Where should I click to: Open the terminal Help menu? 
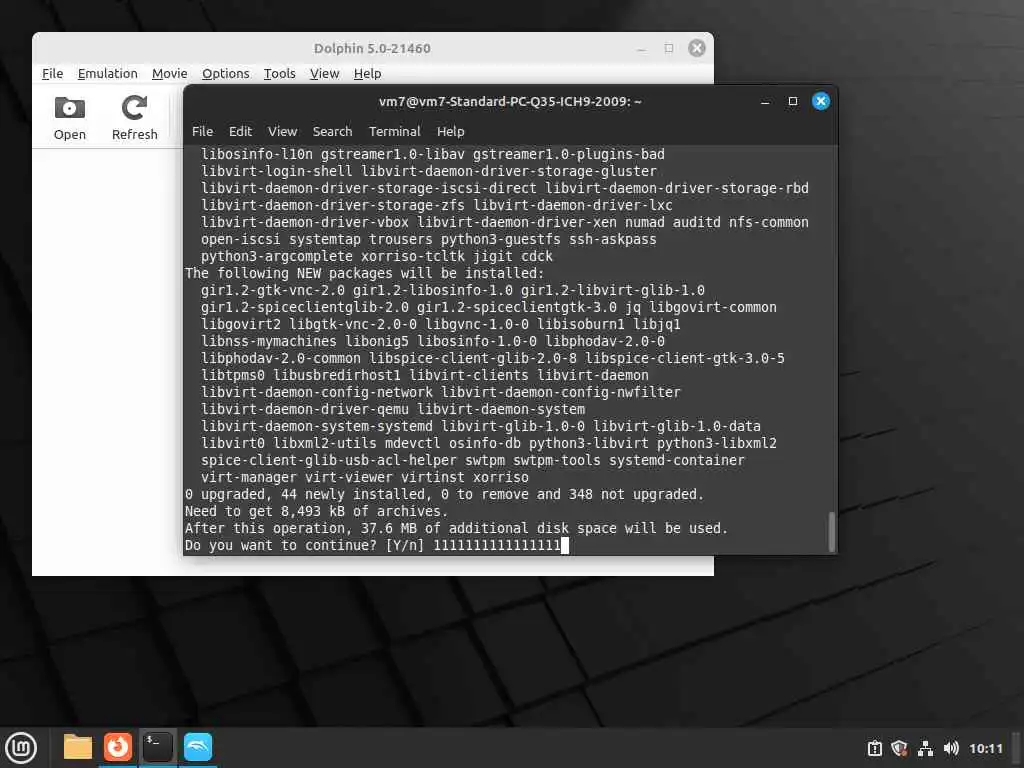[x=450, y=131]
